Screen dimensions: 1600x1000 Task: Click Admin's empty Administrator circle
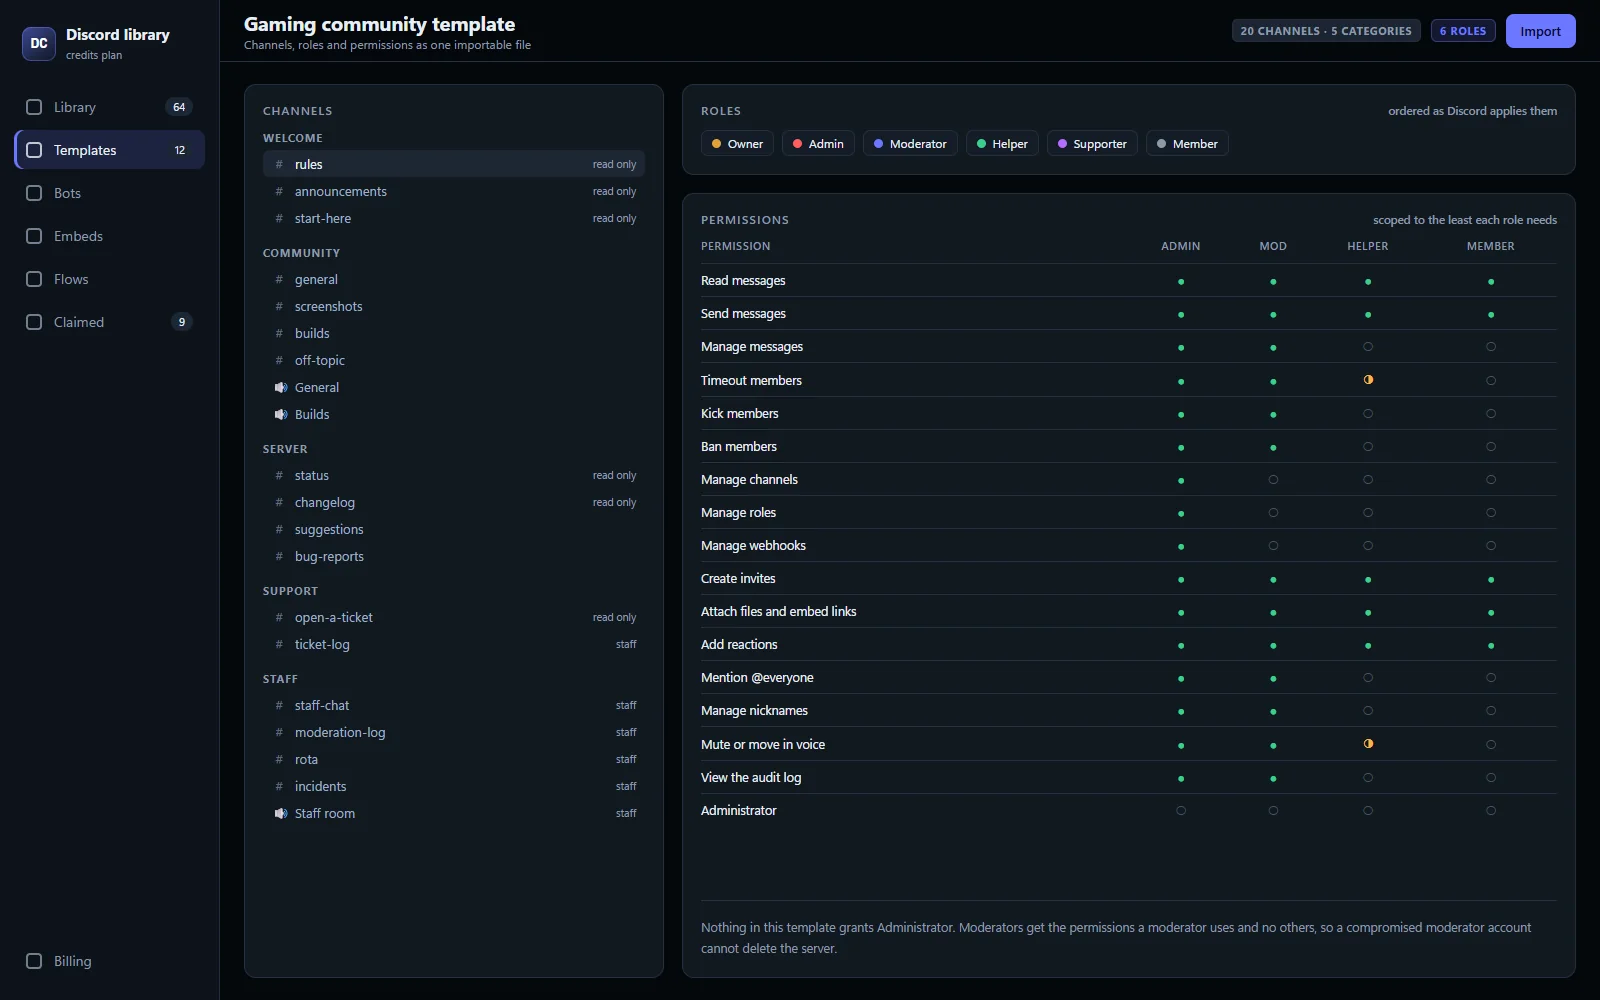(1181, 811)
